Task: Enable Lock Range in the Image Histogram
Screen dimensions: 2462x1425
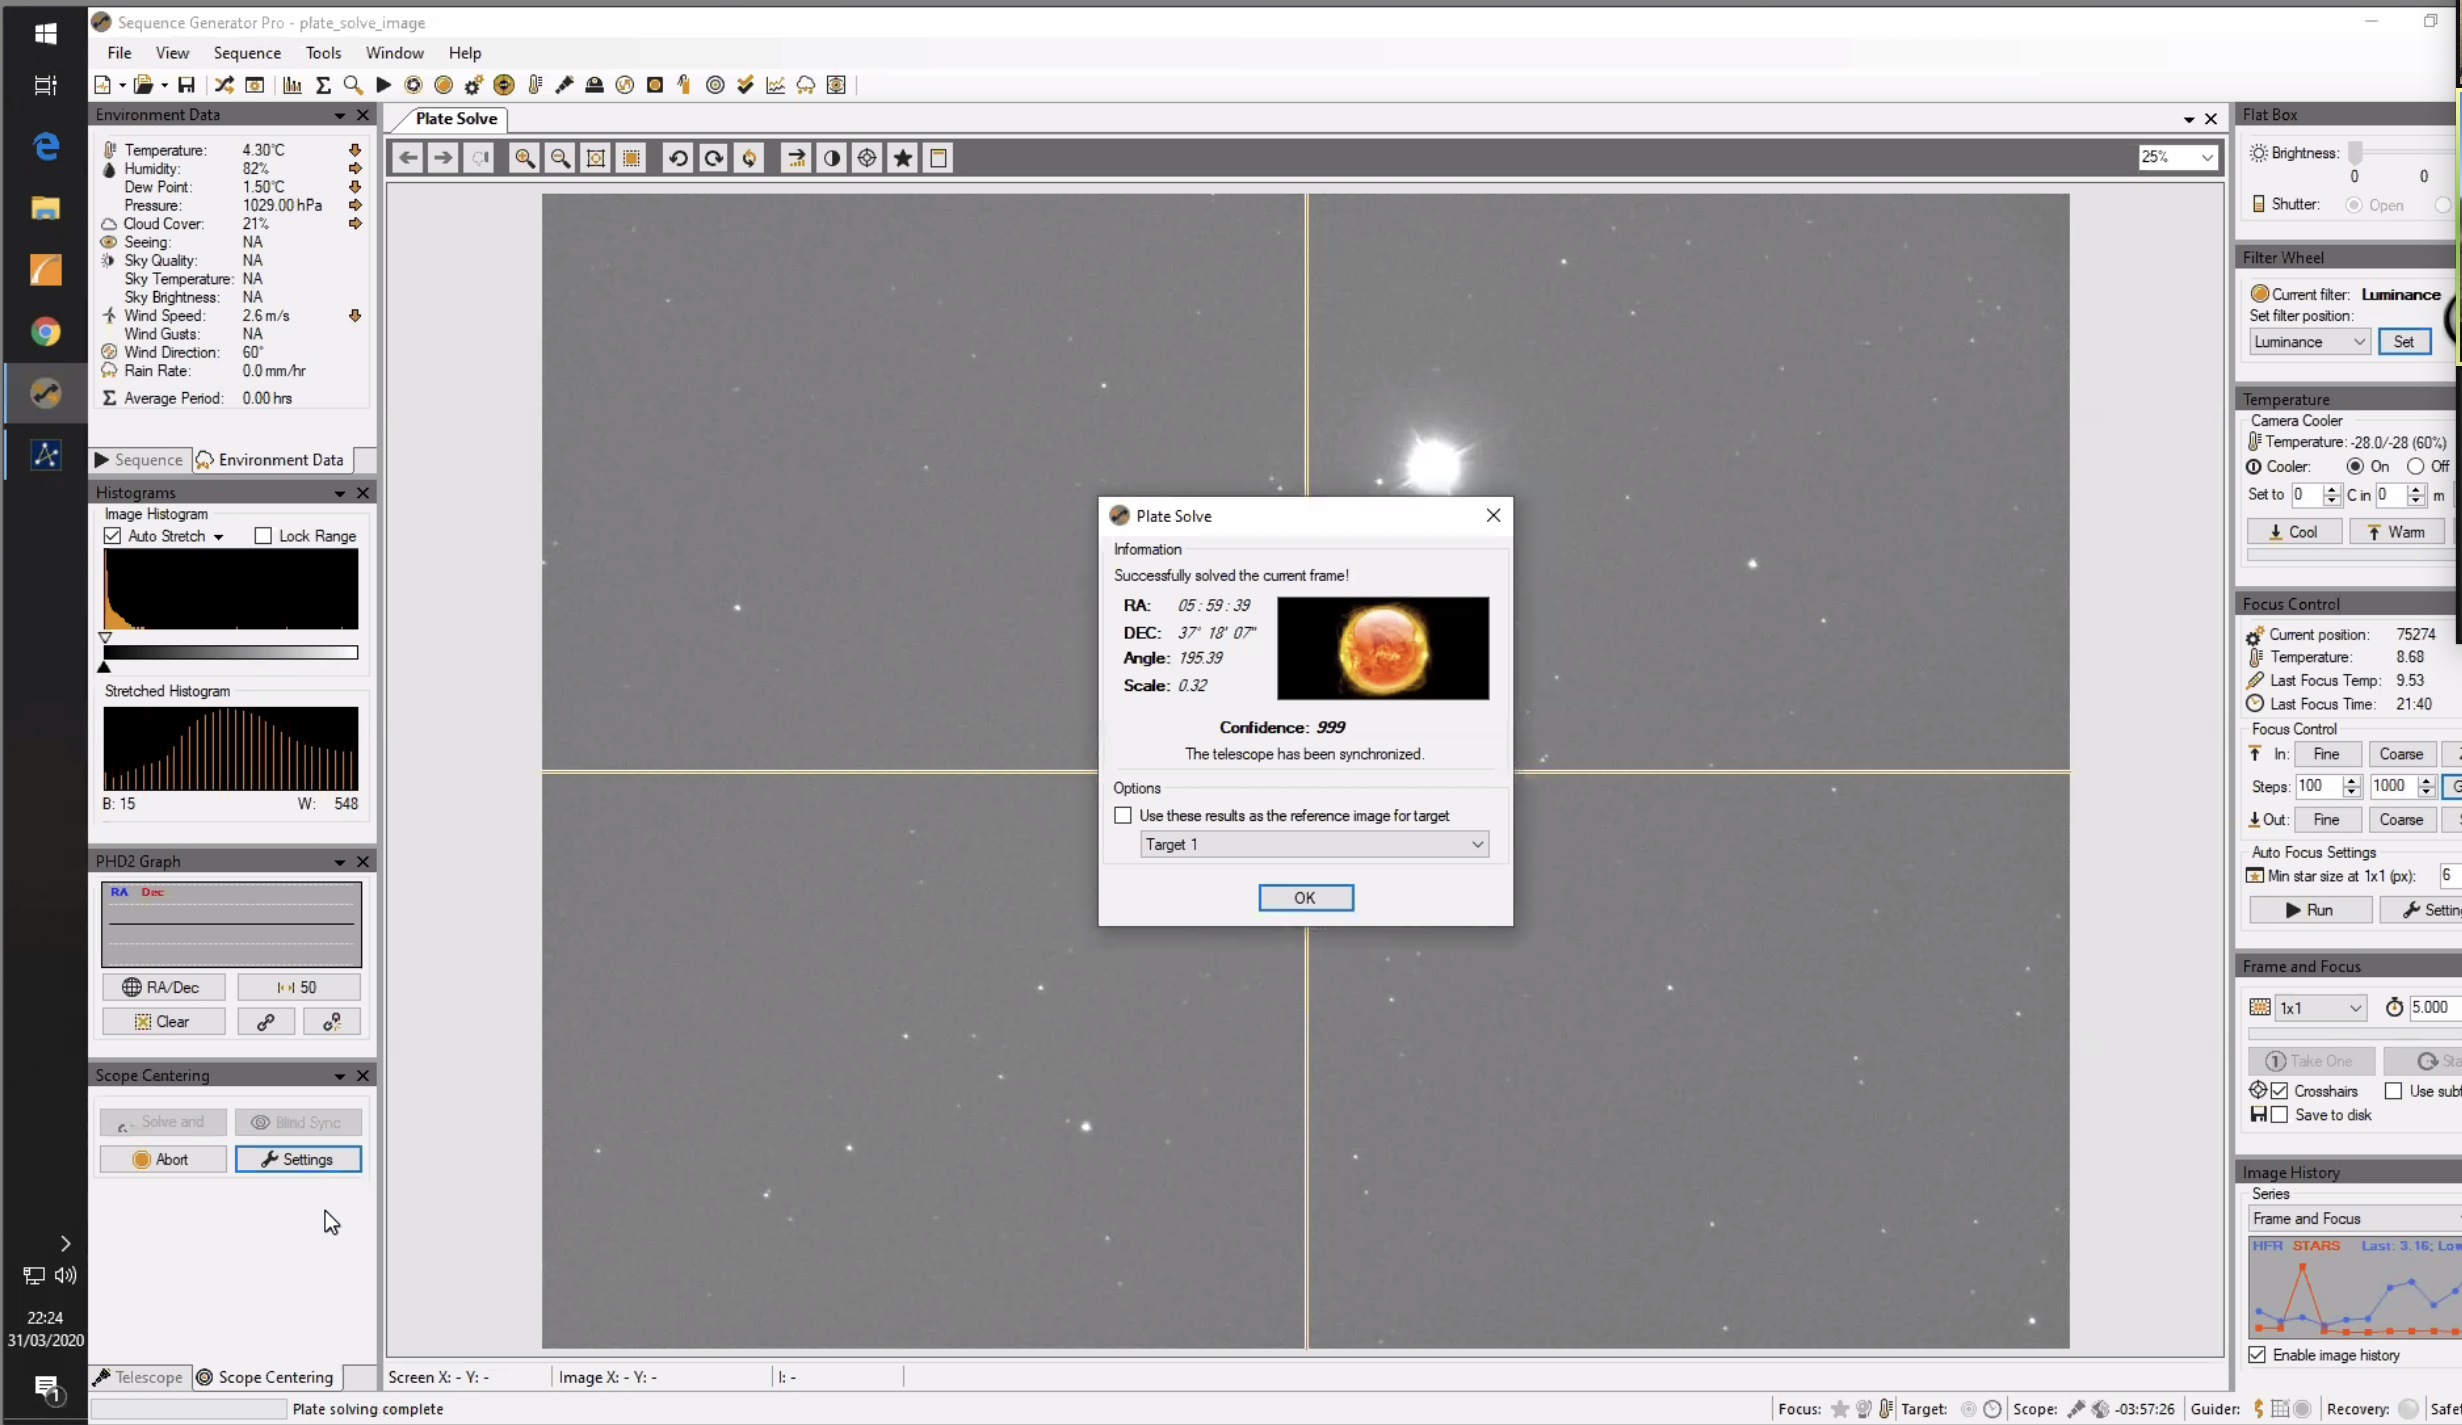Action: [263, 535]
